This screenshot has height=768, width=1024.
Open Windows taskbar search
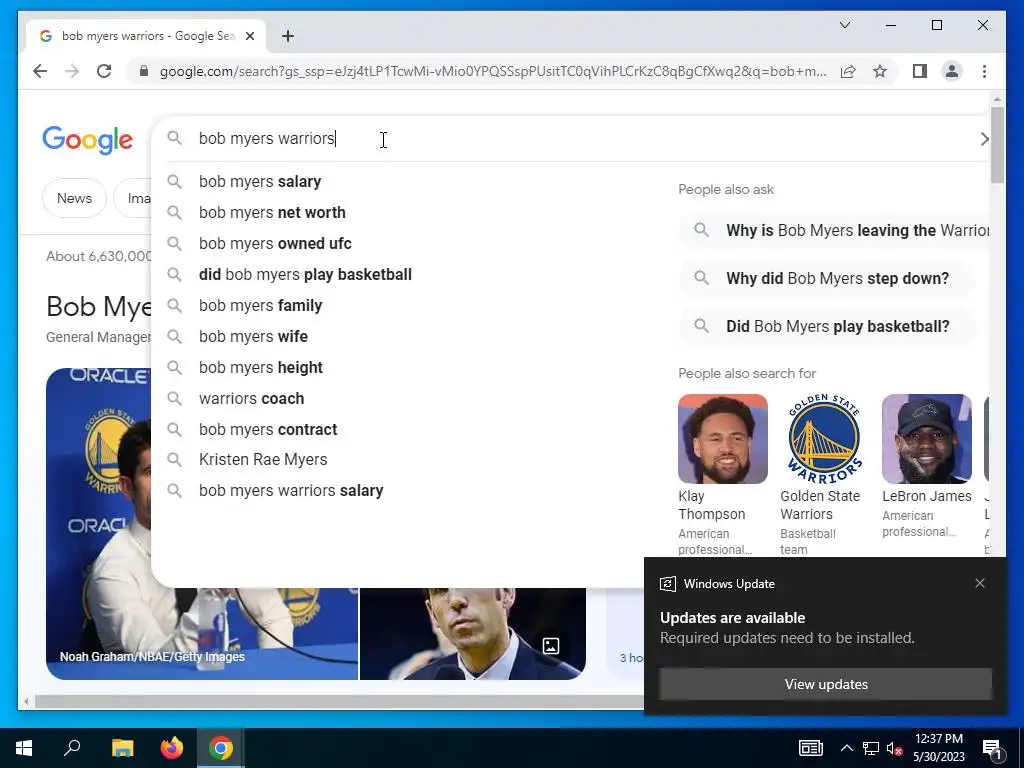pyautogui.click(x=72, y=748)
